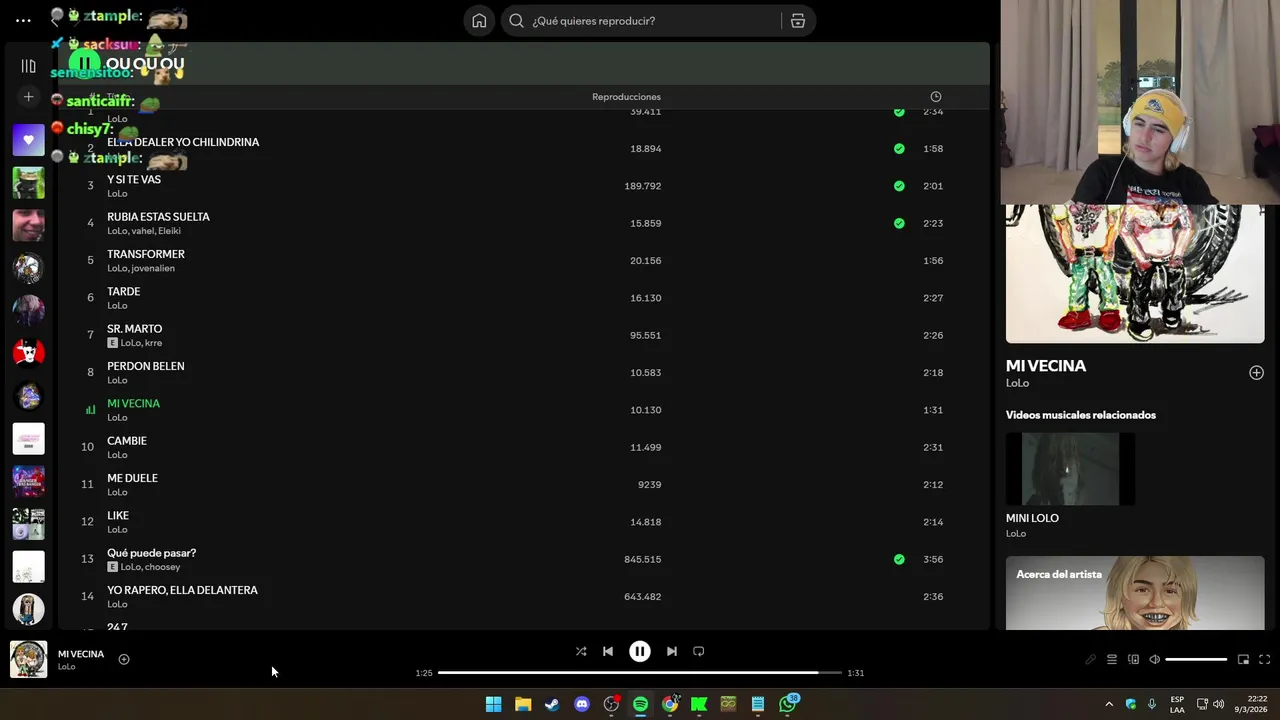Open the taskbar clock and date
The height and width of the screenshot is (720, 1280).
pyautogui.click(x=1250, y=704)
